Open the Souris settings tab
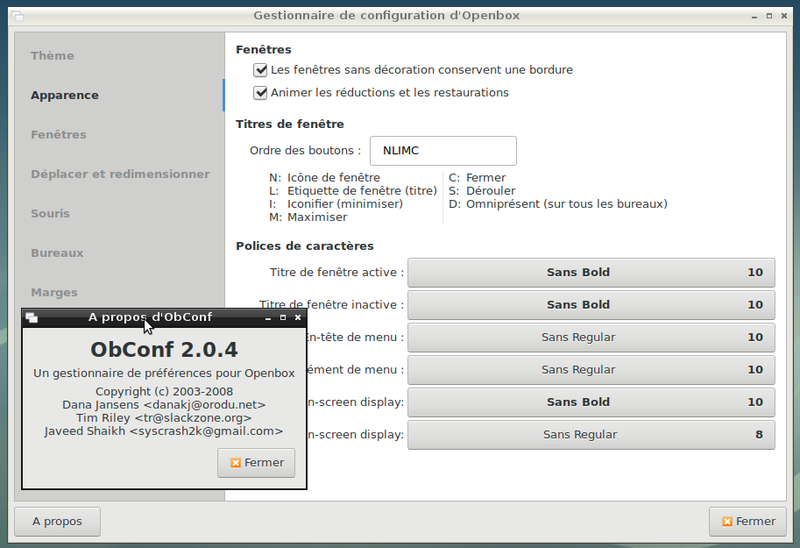This screenshot has height=548, width=800. point(51,213)
